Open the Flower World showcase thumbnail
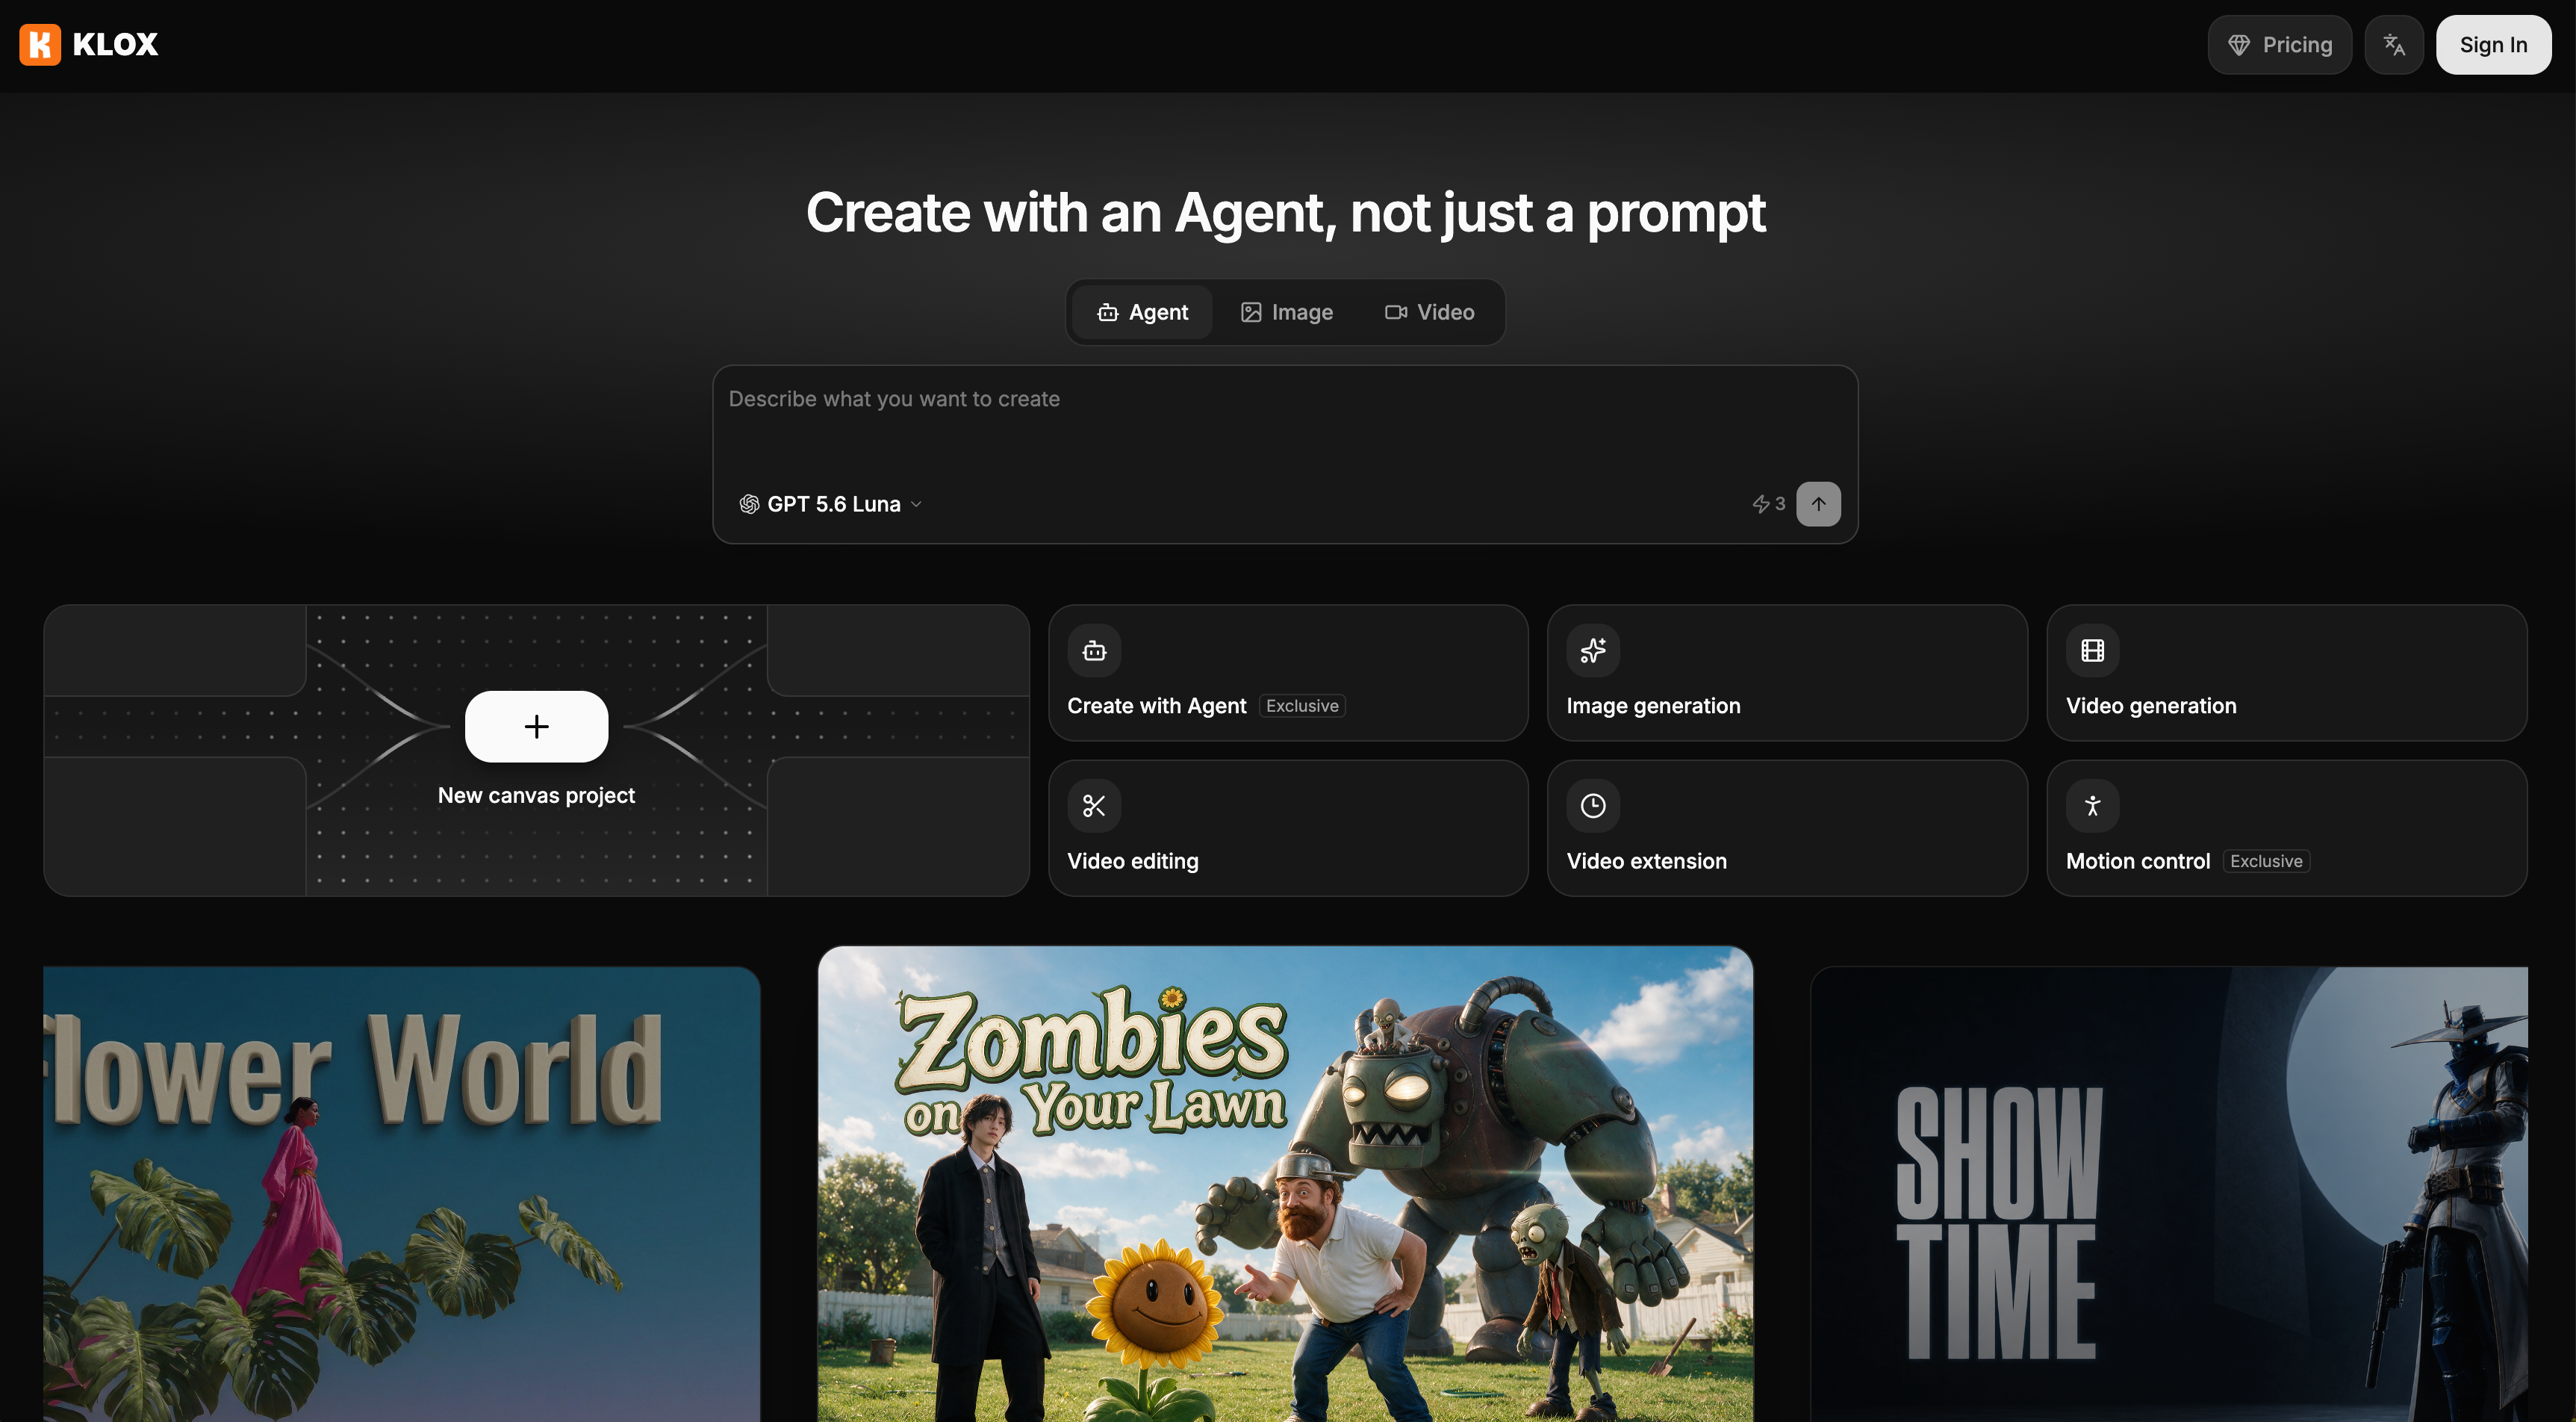The width and height of the screenshot is (2576, 1422). coord(401,1194)
